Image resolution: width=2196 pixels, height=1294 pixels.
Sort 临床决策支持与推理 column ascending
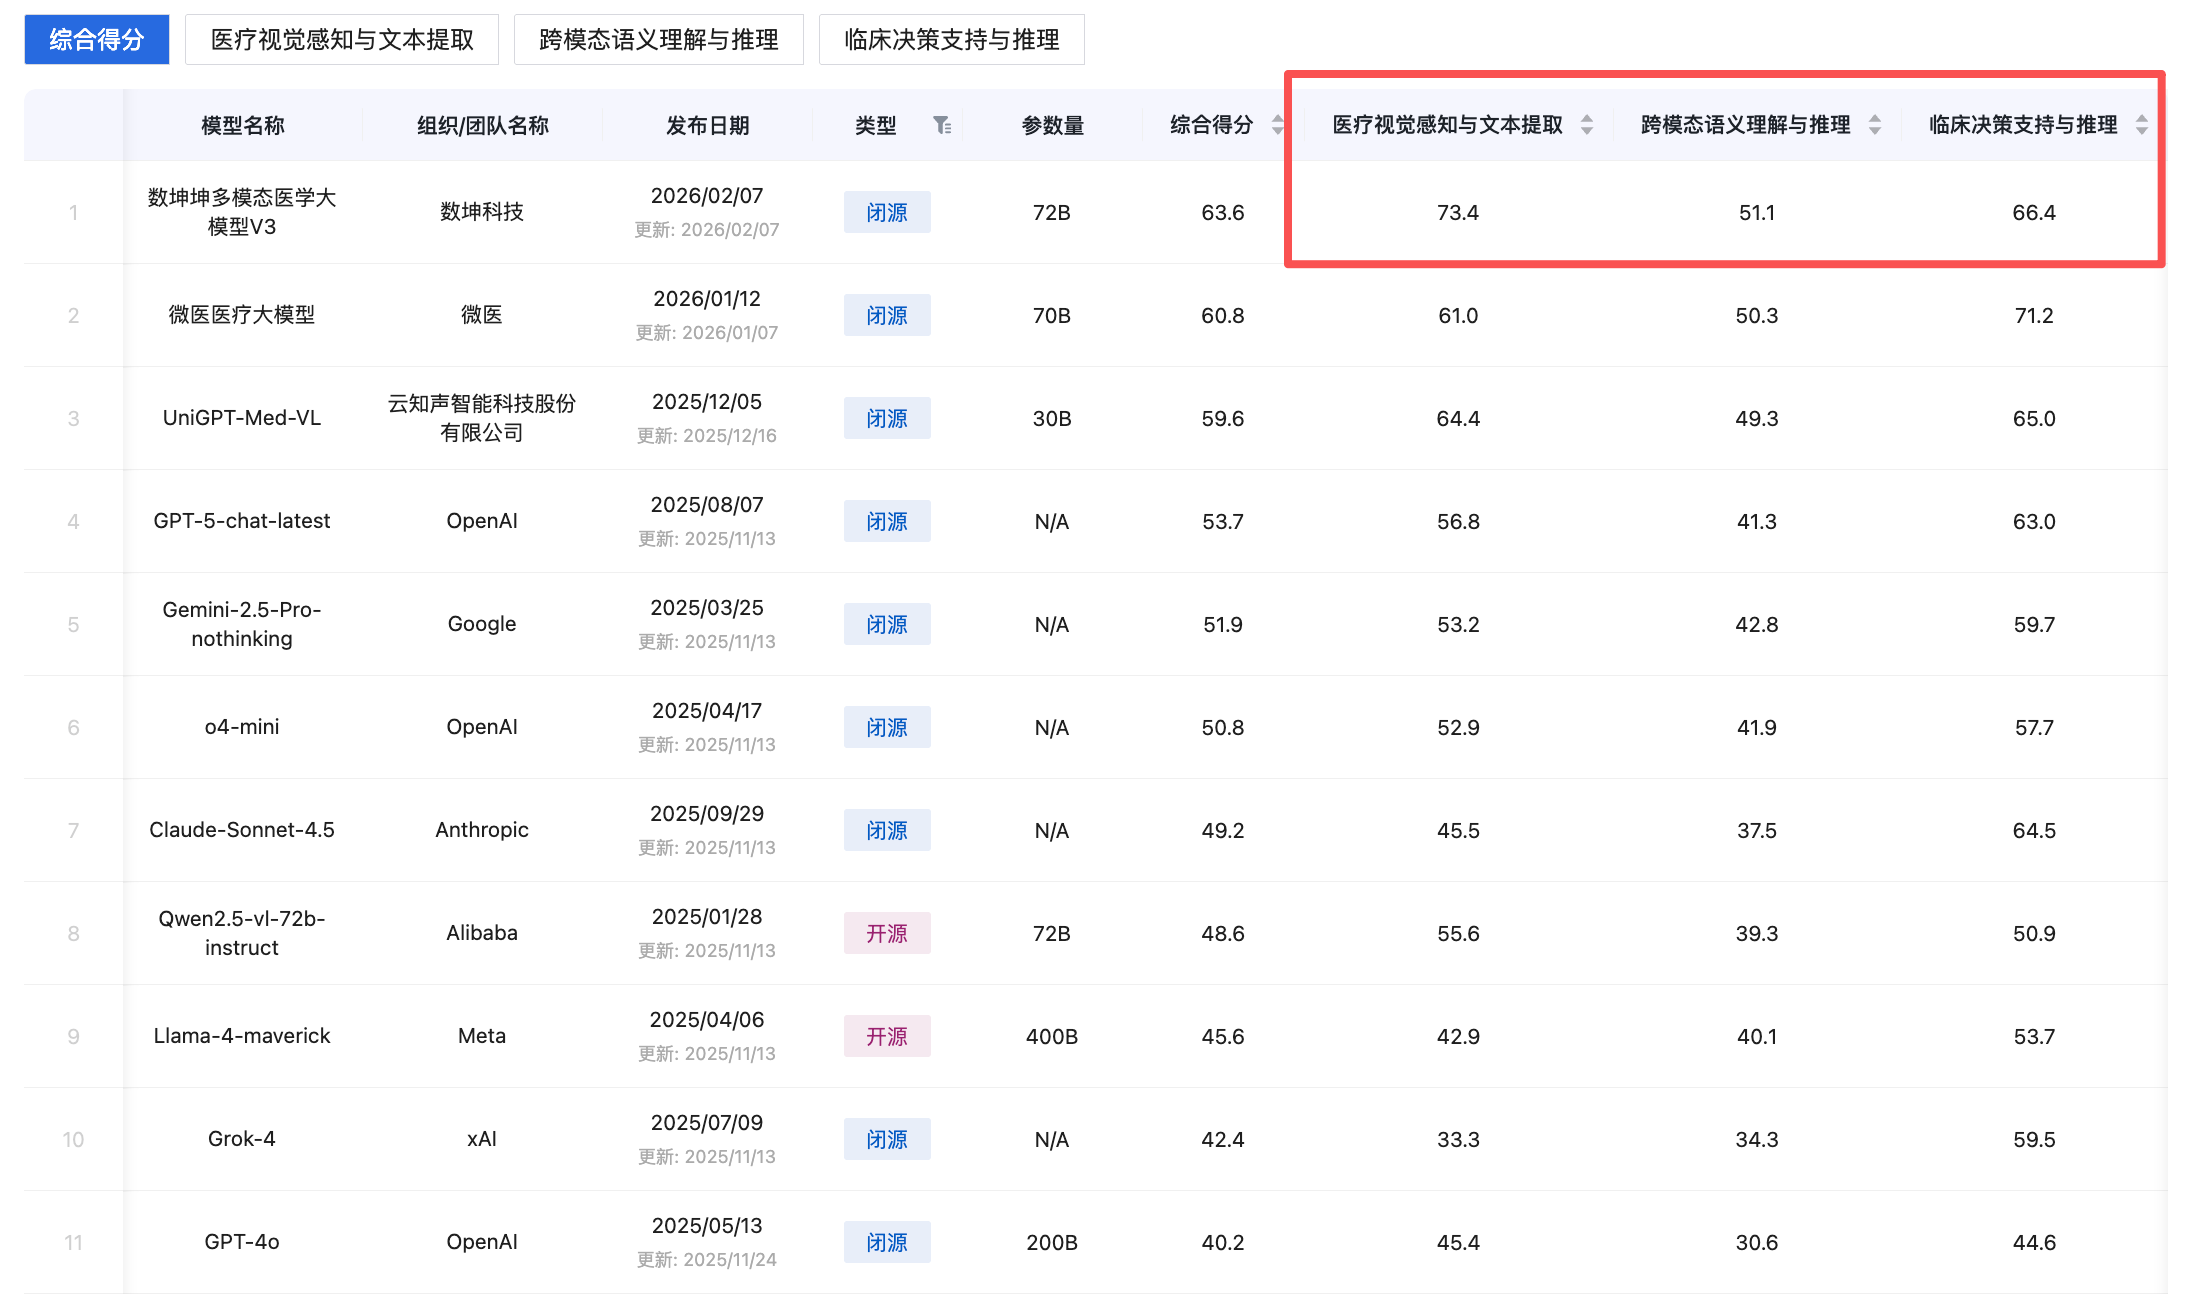(x=2141, y=118)
